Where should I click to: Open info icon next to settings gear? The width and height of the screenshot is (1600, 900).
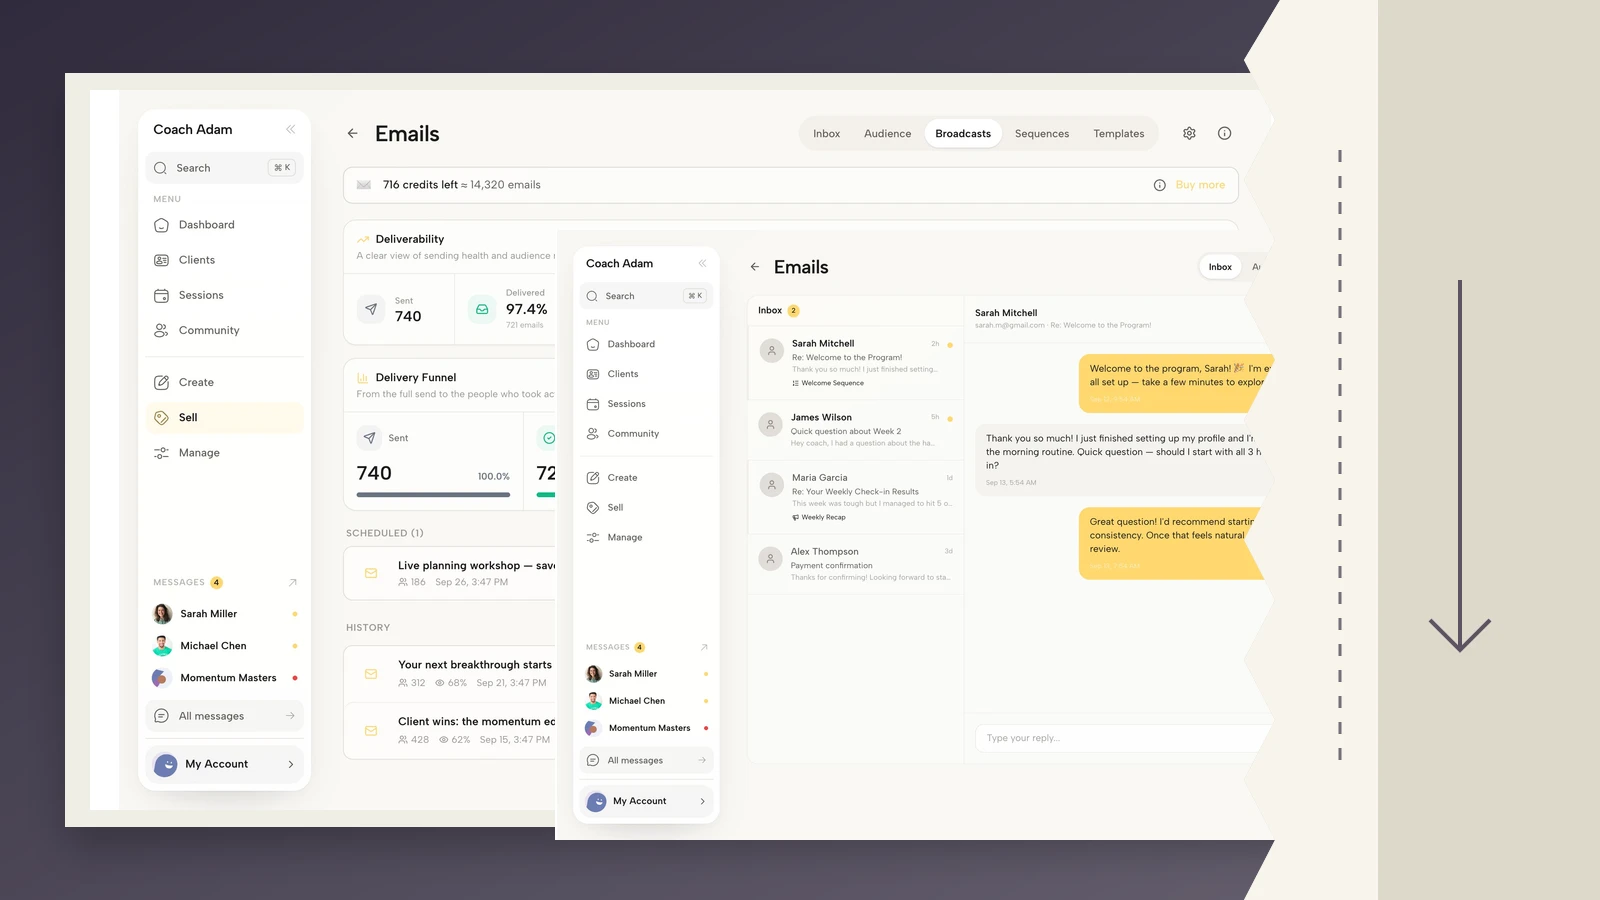1224,133
